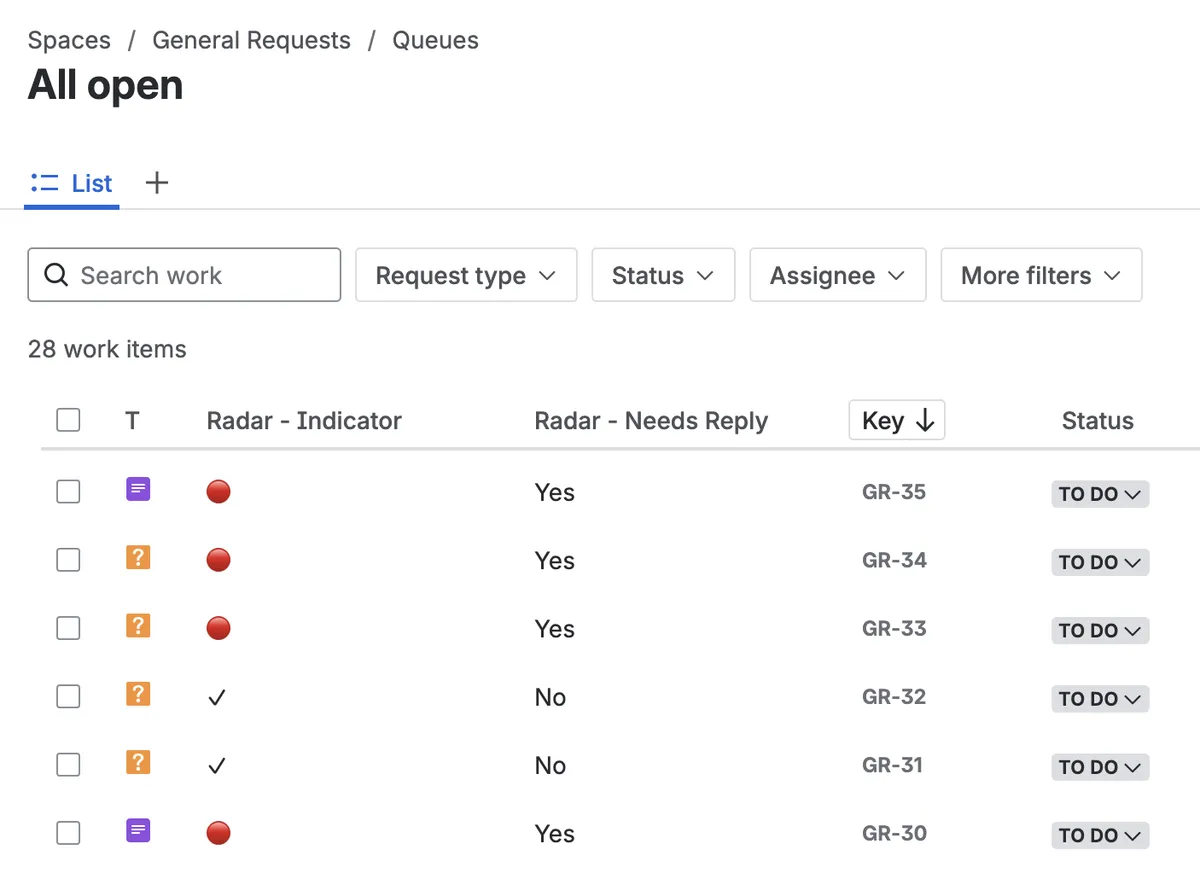Tick the checkbox for GR-31
Viewport: 1200px width, 884px height.
point(68,764)
